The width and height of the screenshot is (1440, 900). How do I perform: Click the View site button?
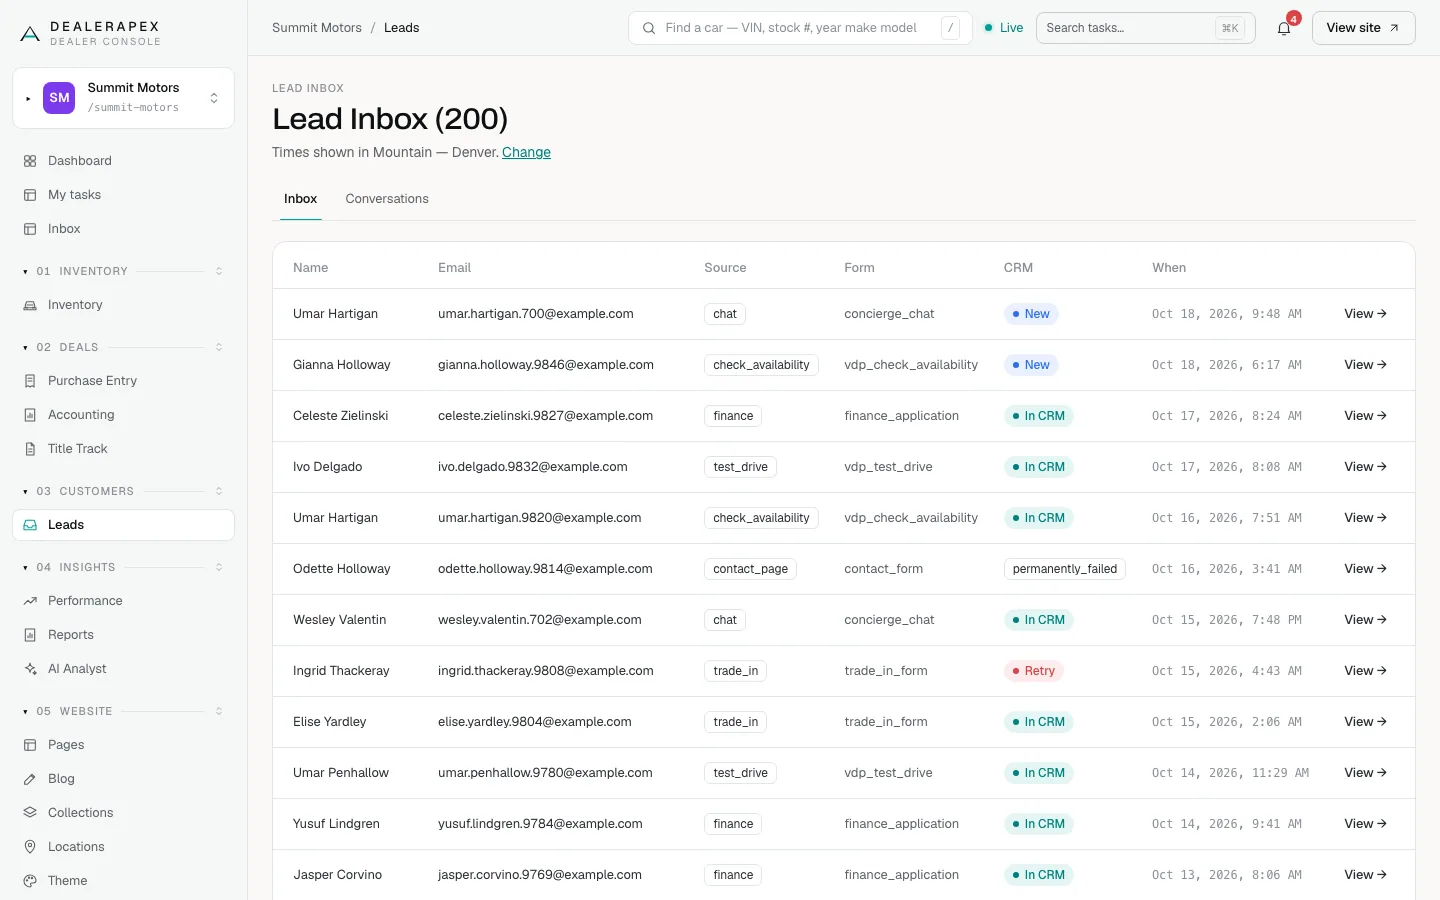pos(1363,28)
